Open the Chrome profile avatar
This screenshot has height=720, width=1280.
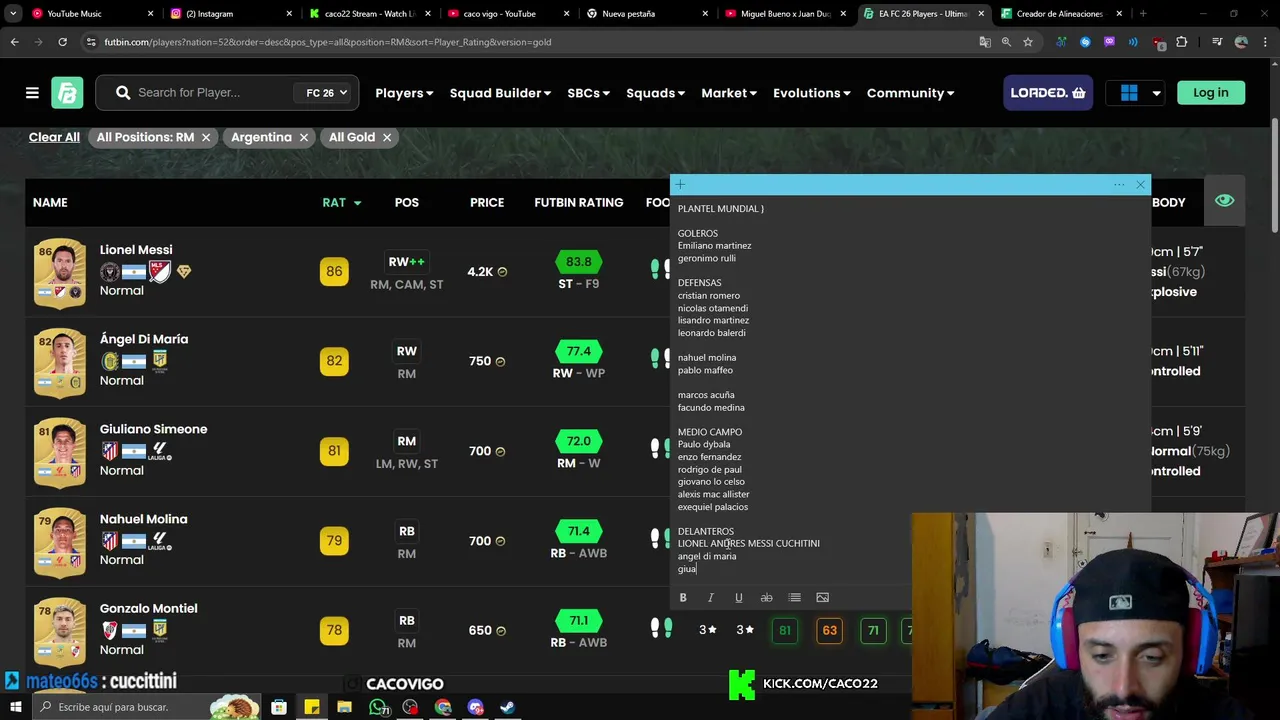[x=1241, y=42]
